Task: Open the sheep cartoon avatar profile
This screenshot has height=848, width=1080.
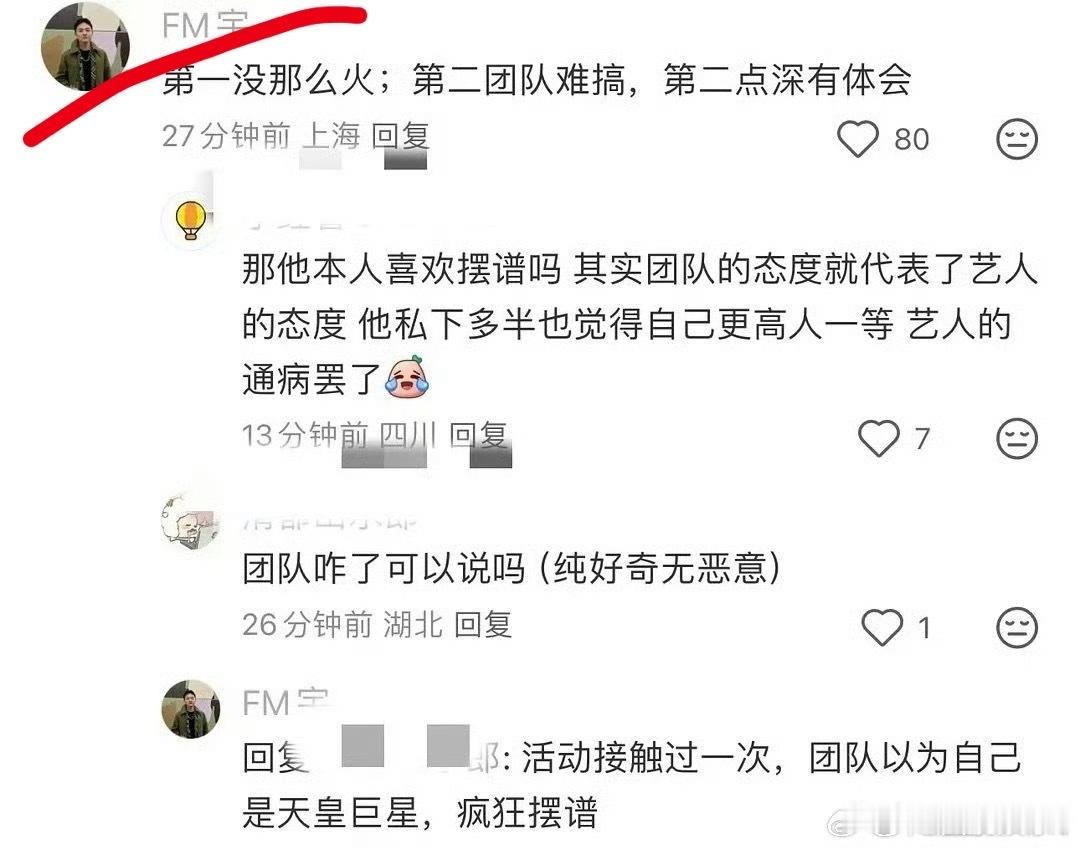Action: (x=190, y=521)
